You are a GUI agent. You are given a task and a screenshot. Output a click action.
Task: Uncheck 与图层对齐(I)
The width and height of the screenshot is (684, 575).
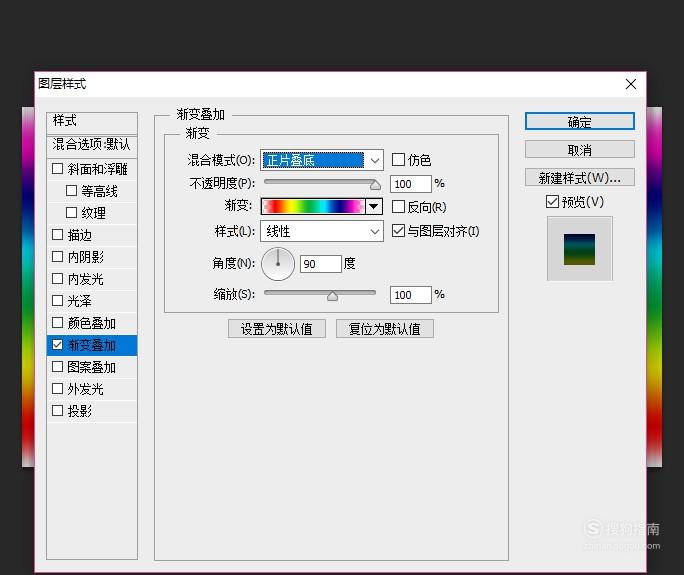(398, 230)
